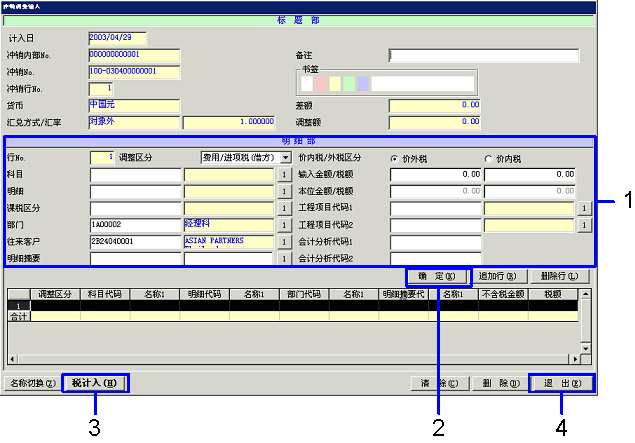Click lookup button for 明细摘要 row
The image size is (635, 443).
pyautogui.click(x=284, y=259)
